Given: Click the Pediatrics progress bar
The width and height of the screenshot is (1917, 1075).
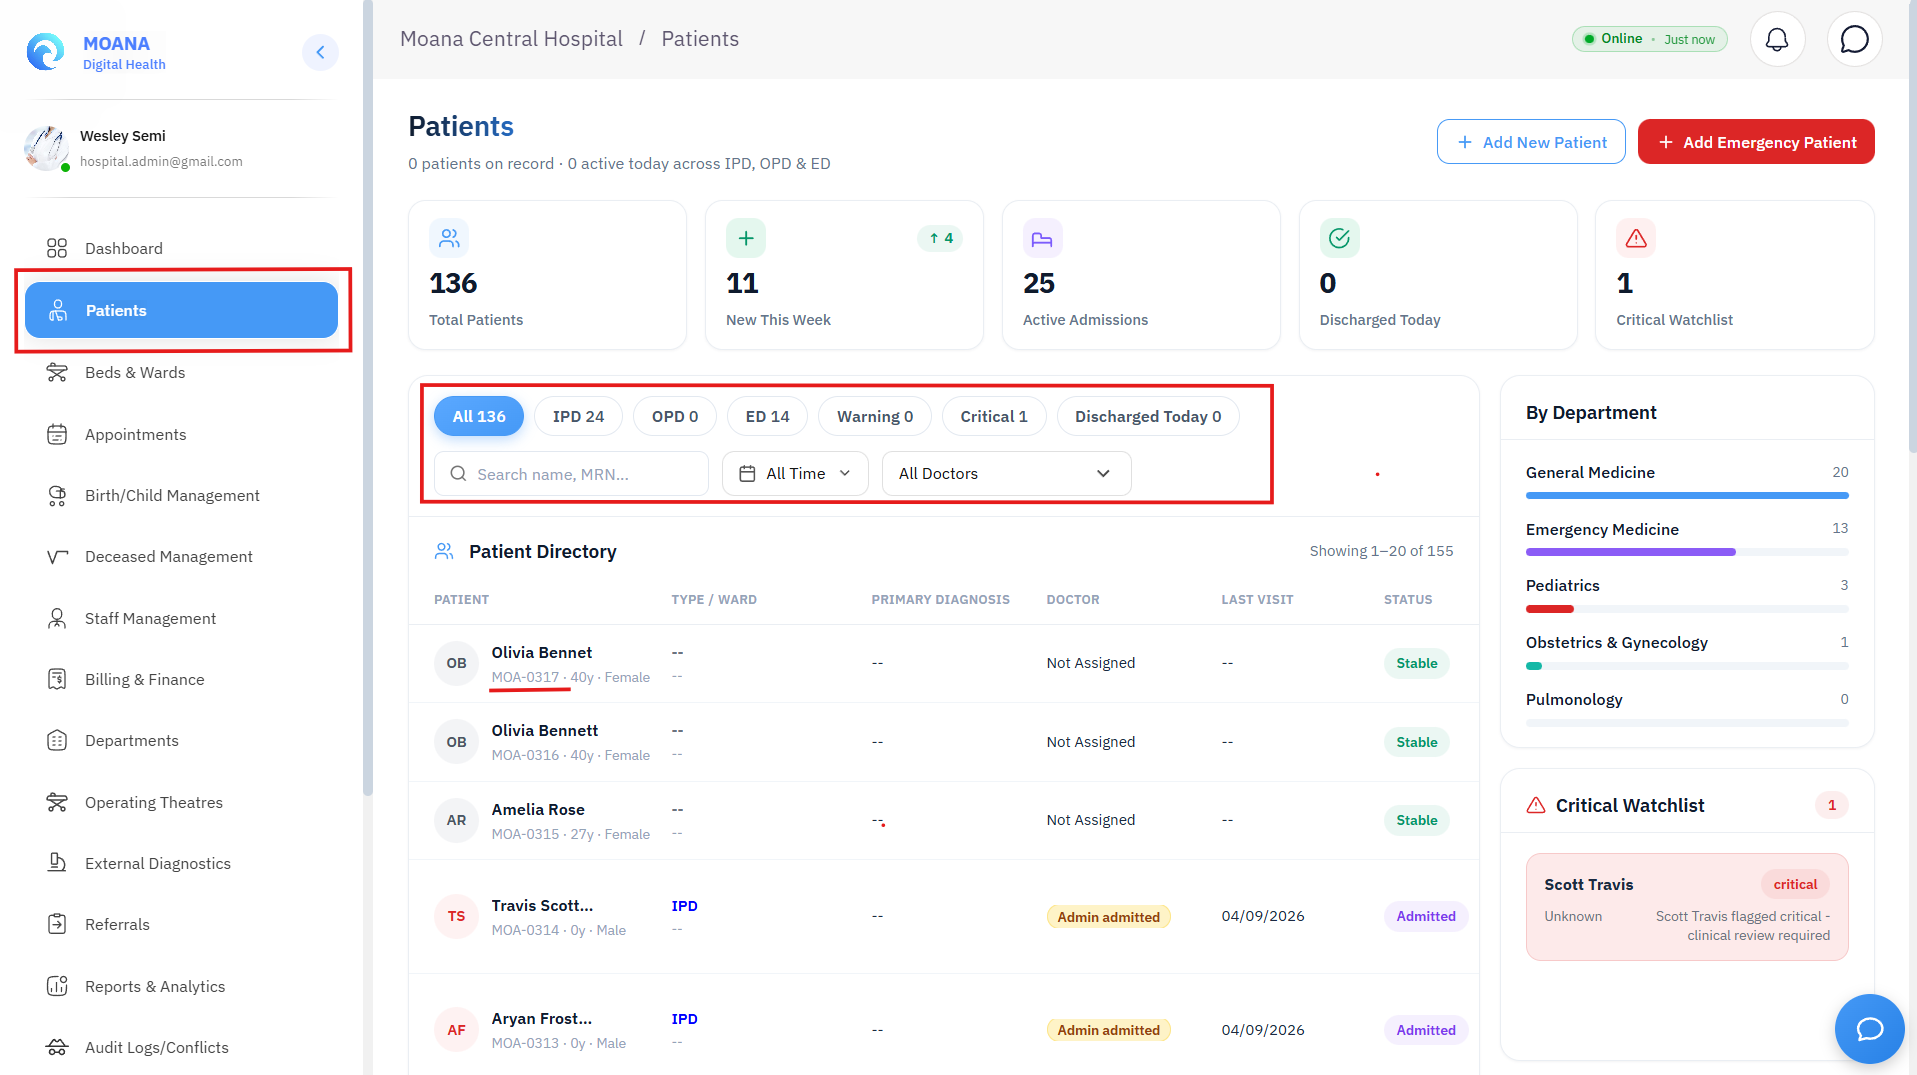Looking at the screenshot, I should (x=1687, y=609).
